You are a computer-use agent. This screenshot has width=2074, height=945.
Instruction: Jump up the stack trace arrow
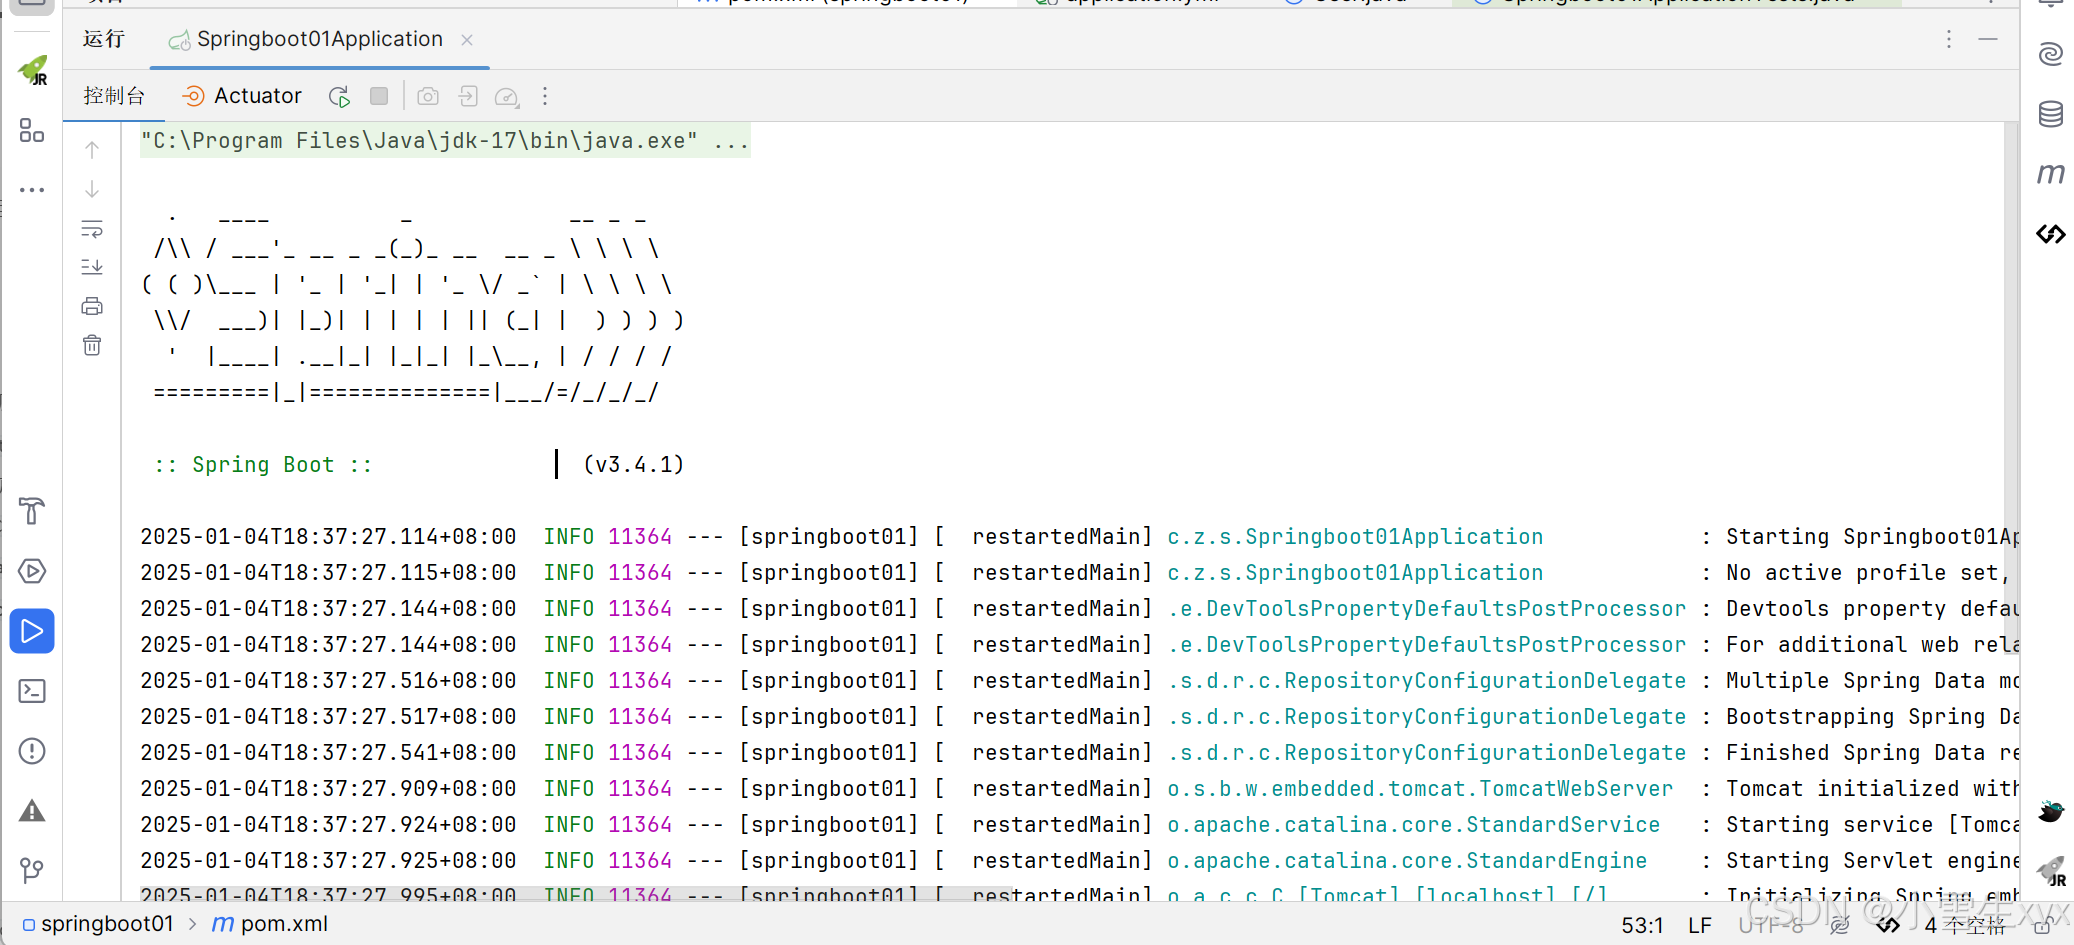pos(92,150)
